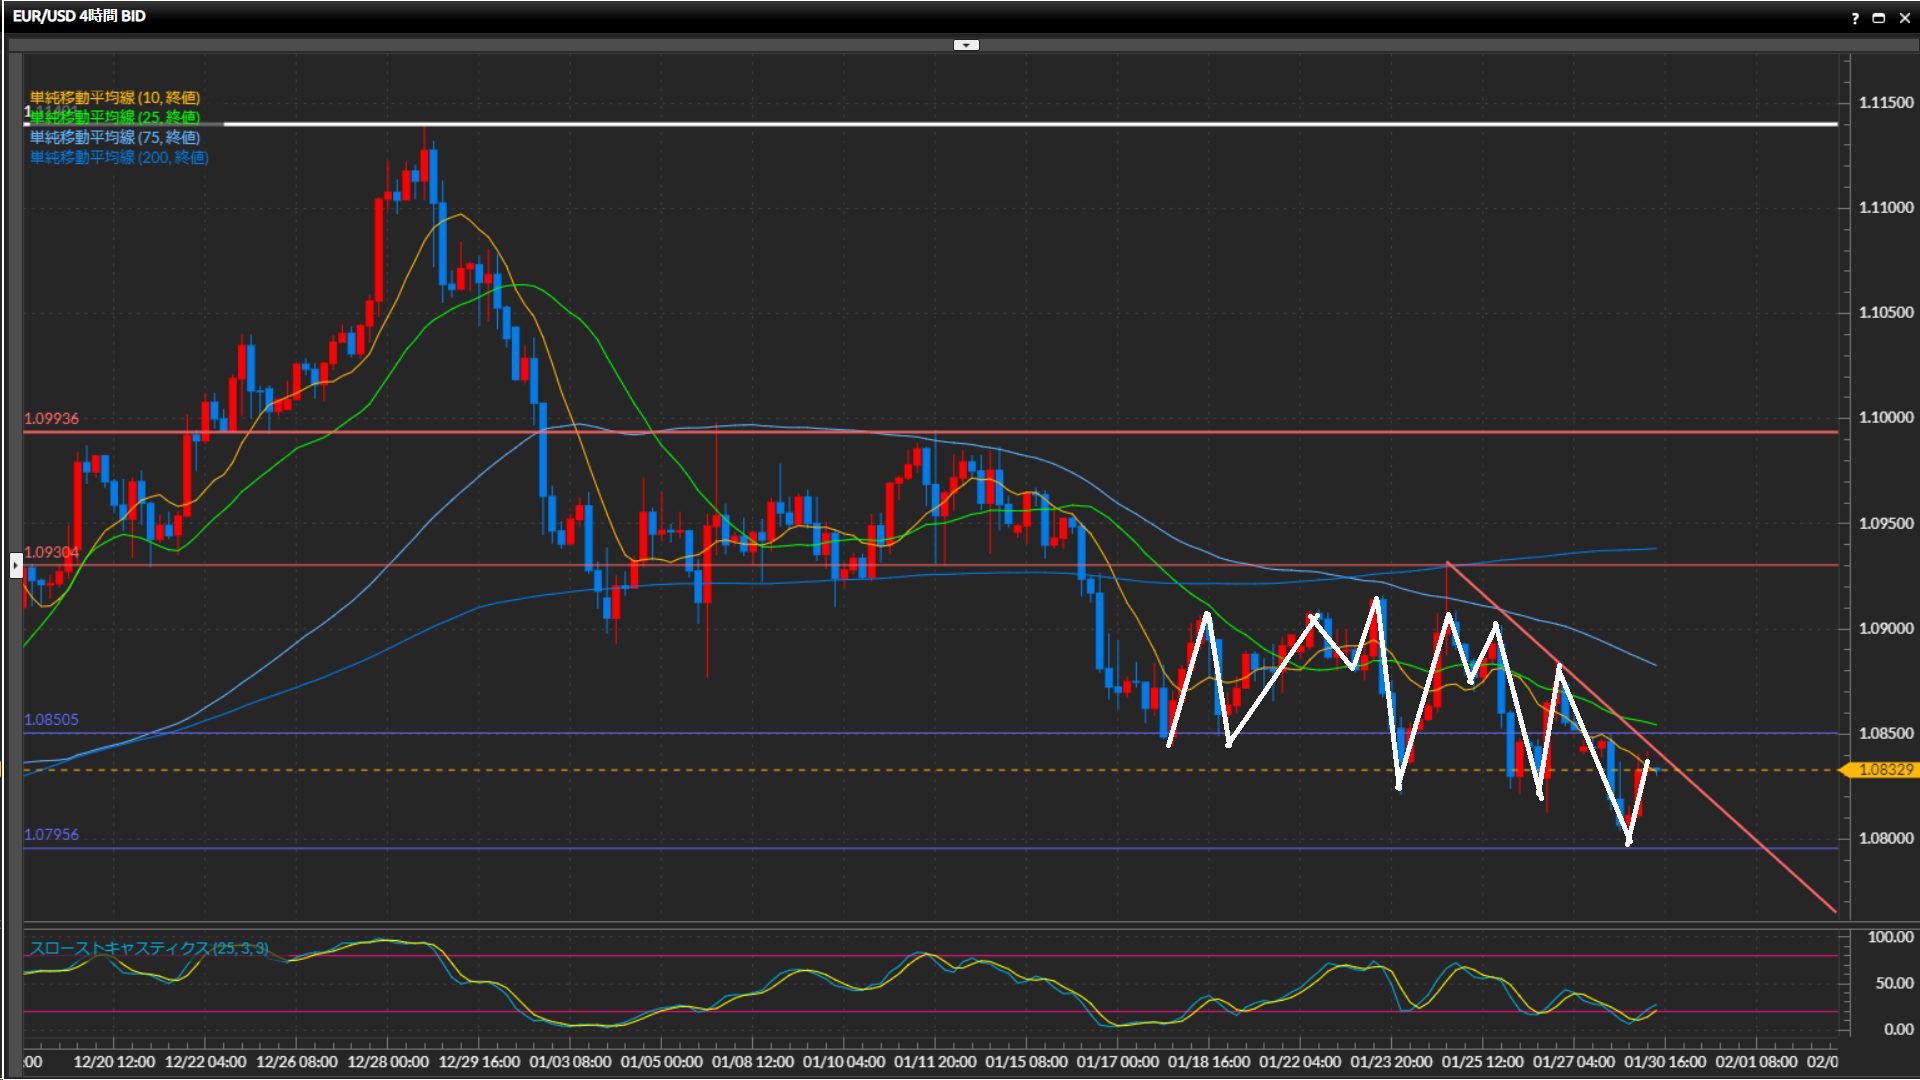The height and width of the screenshot is (1080, 1920).
Task: Click the 1.10000 price axis label
Action: pos(1885,417)
